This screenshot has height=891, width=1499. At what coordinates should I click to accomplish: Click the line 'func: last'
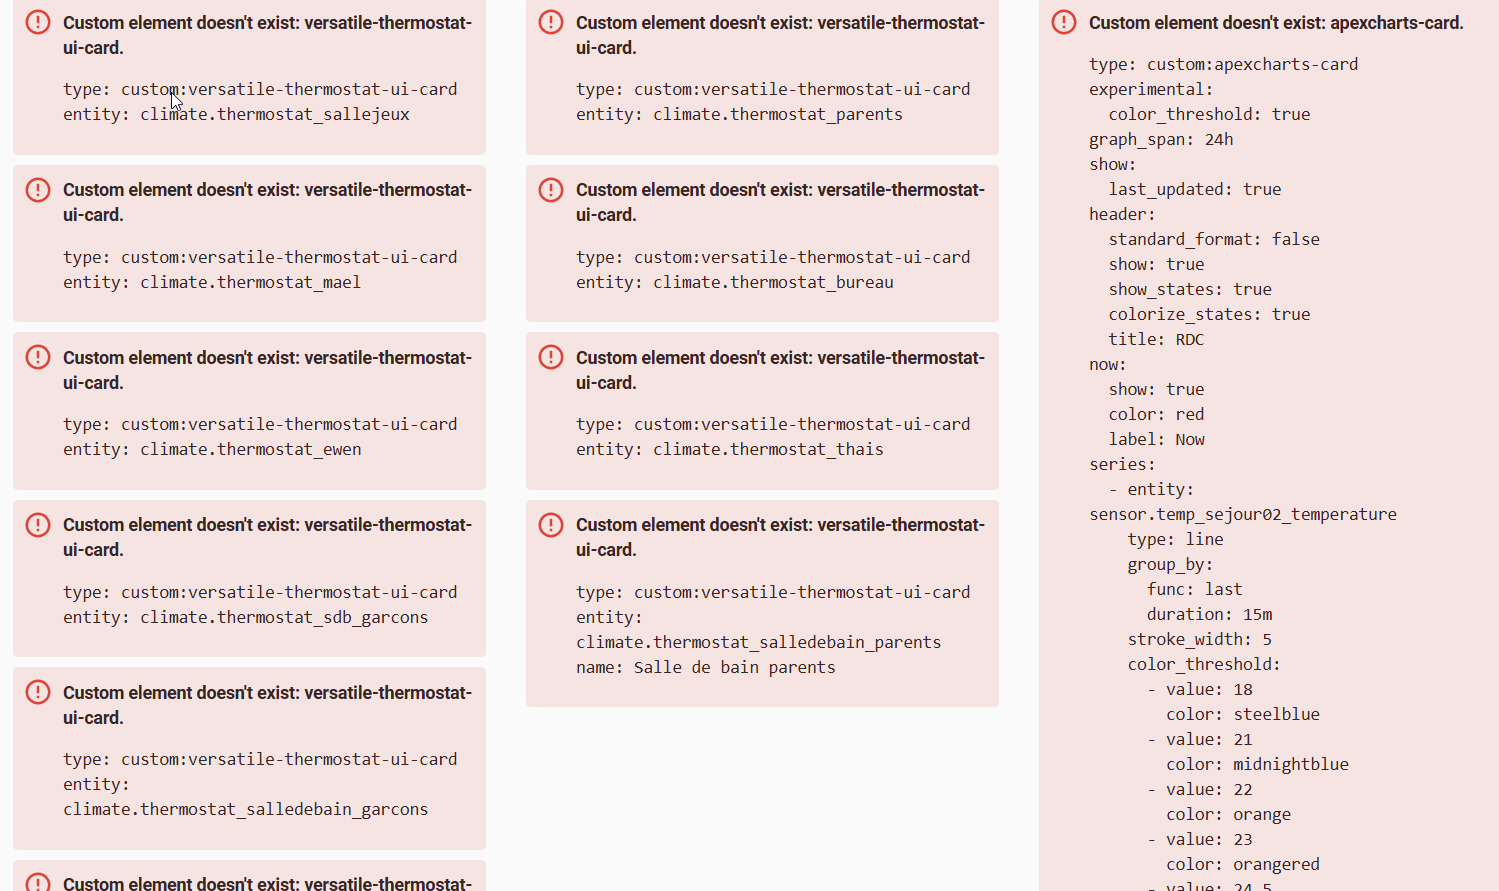(1194, 589)
